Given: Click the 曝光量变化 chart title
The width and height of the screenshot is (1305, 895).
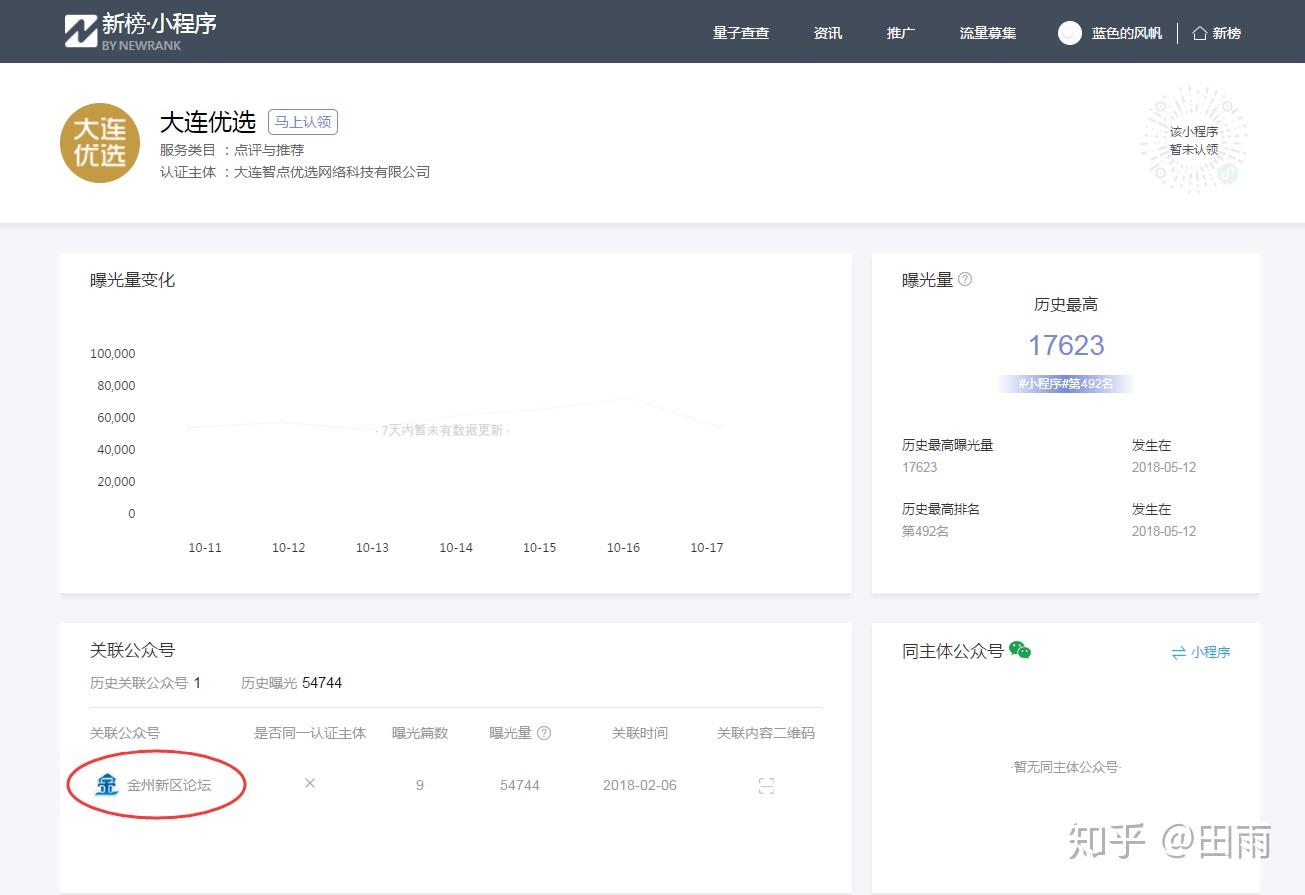Looking at the screenshot, I should (133, 280).
